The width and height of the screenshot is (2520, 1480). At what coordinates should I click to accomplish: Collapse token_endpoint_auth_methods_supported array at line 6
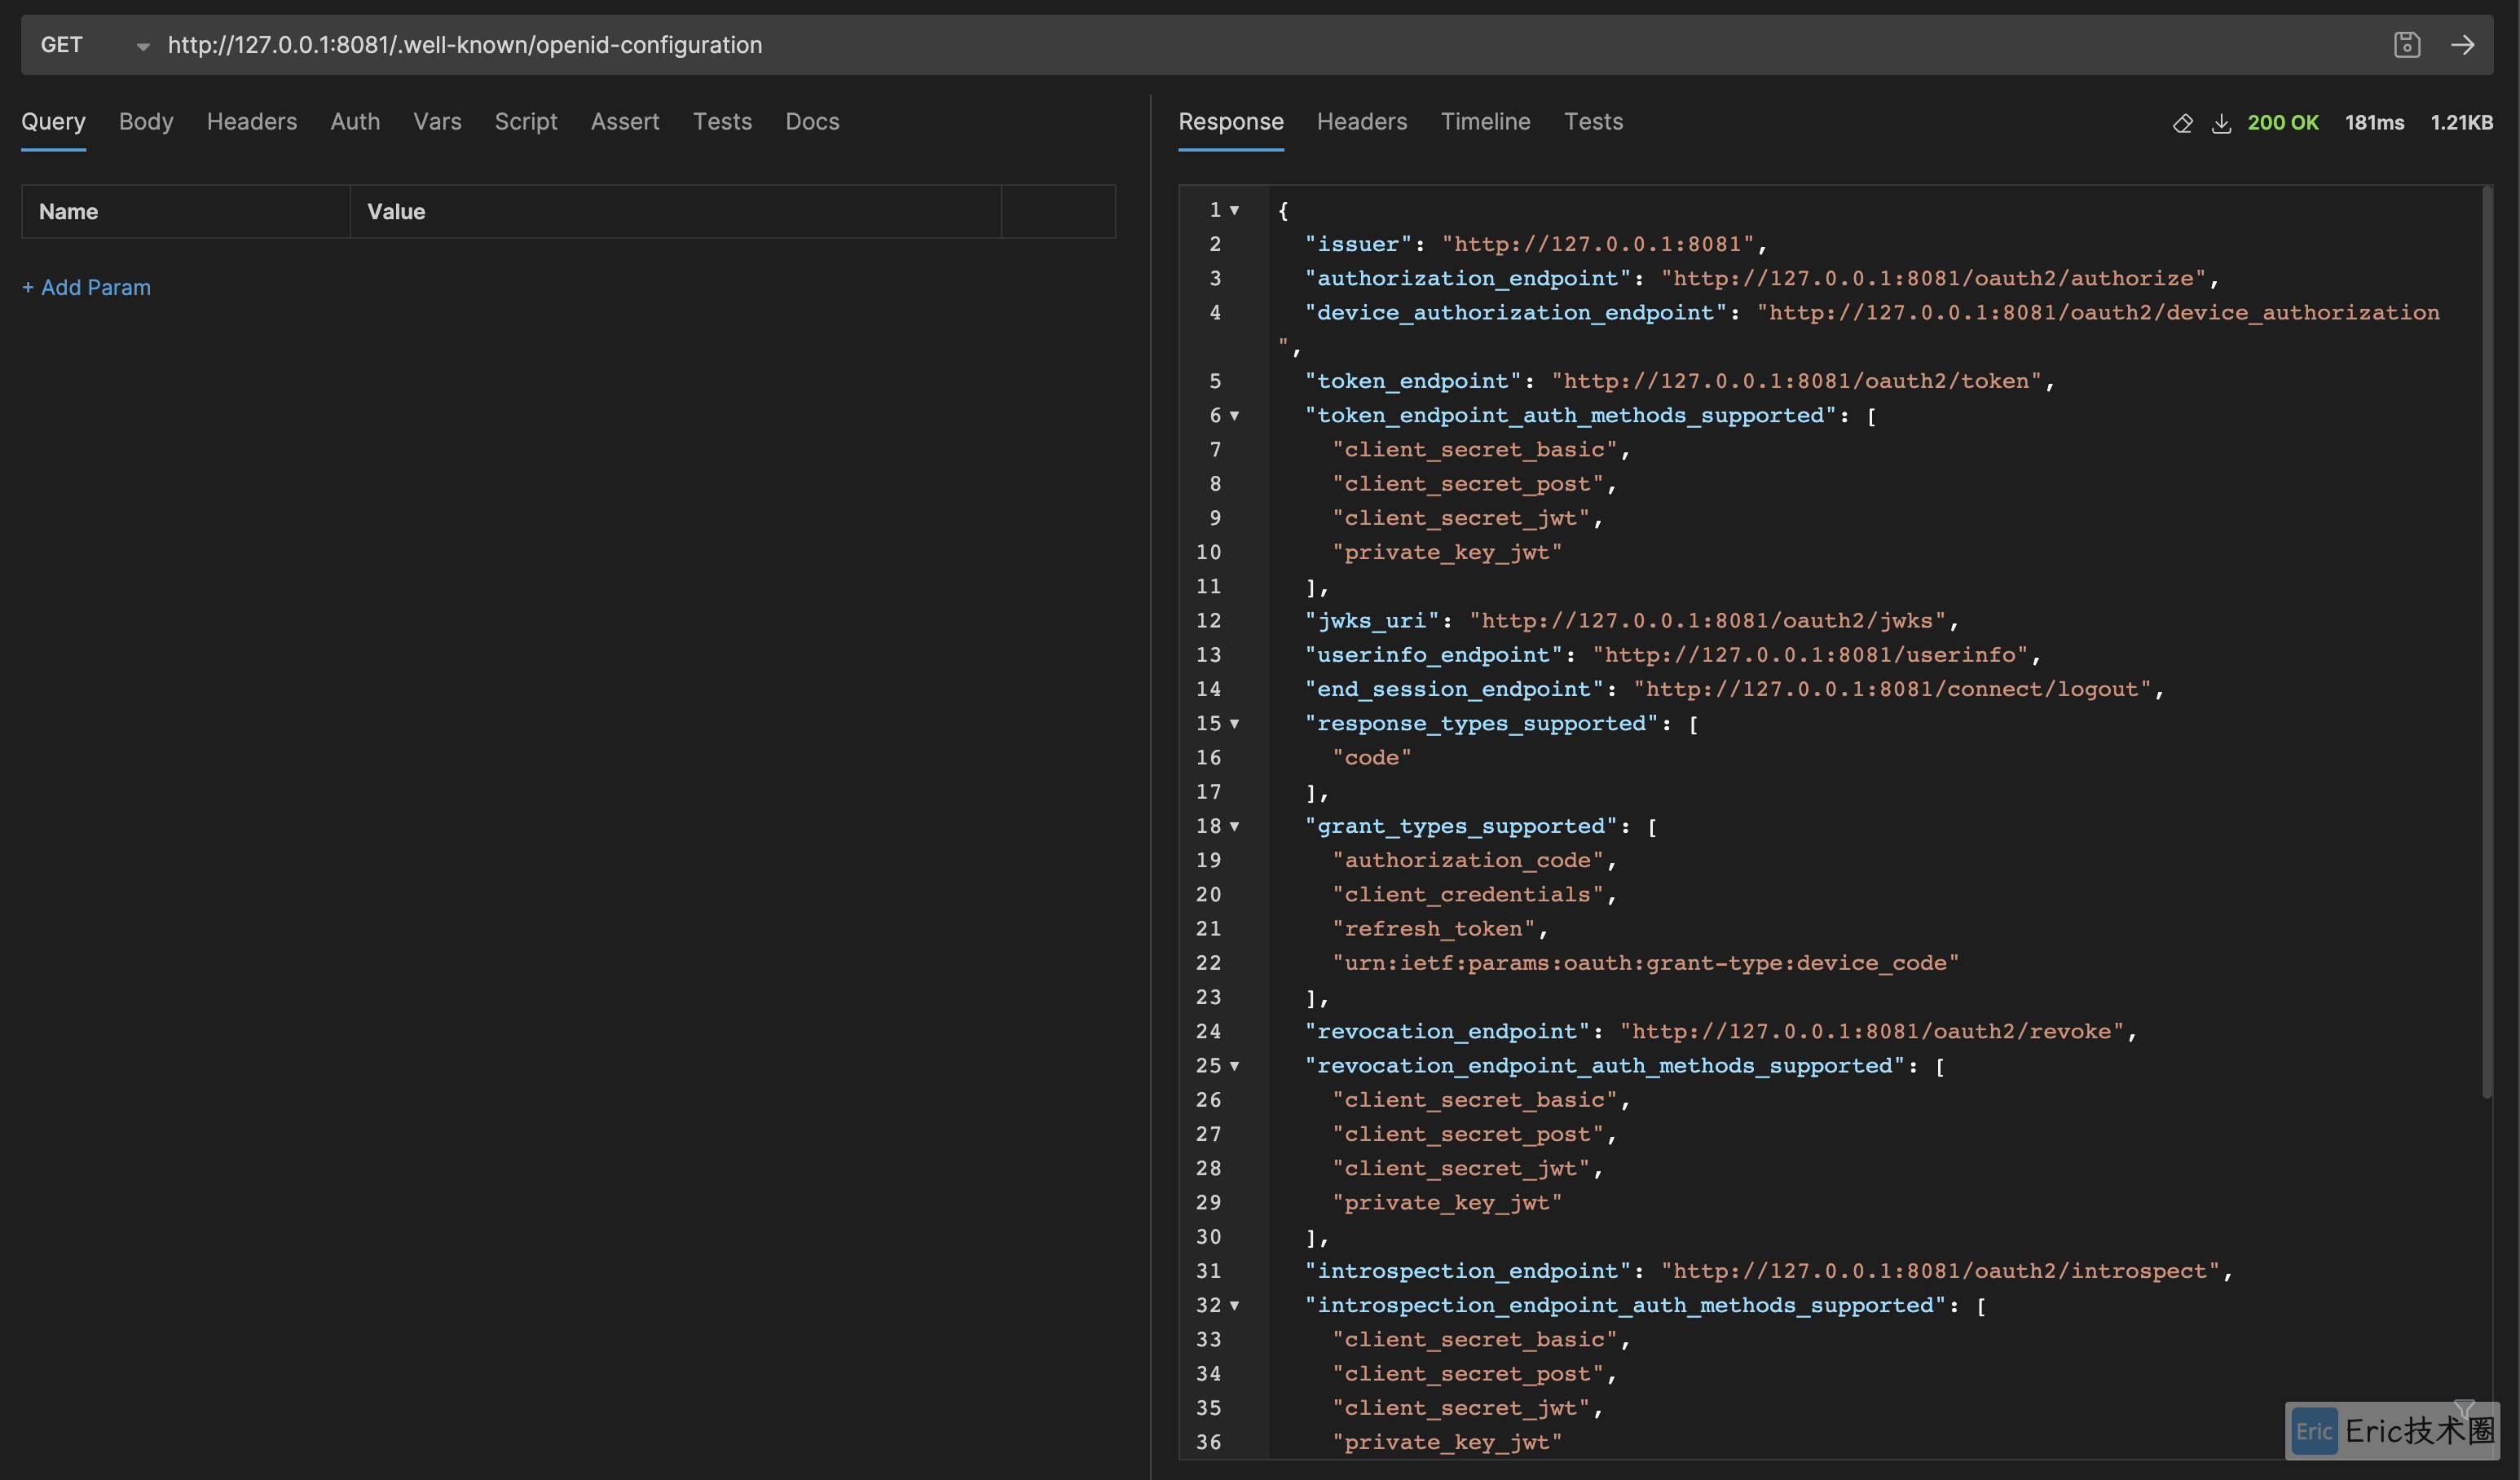1235,415
